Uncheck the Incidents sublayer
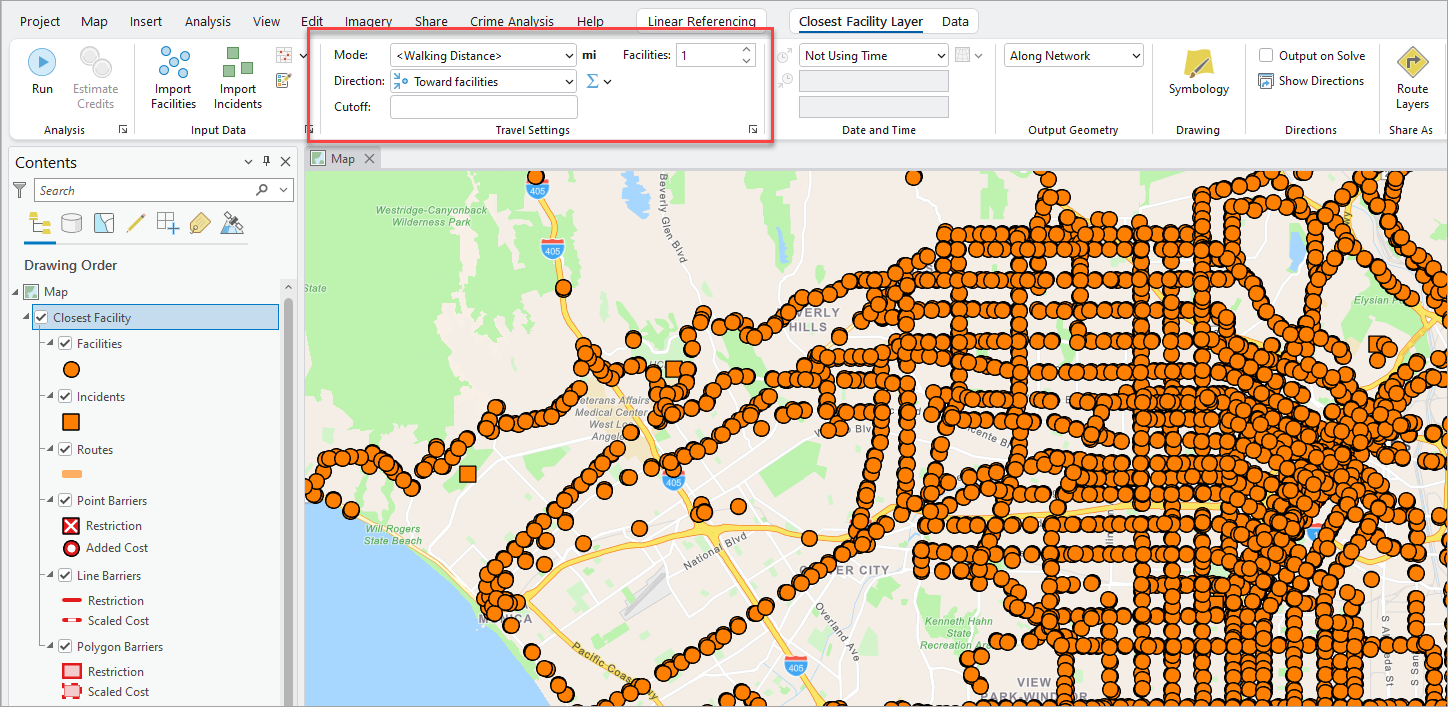1448x707 pixels. [x=65, y=397]
